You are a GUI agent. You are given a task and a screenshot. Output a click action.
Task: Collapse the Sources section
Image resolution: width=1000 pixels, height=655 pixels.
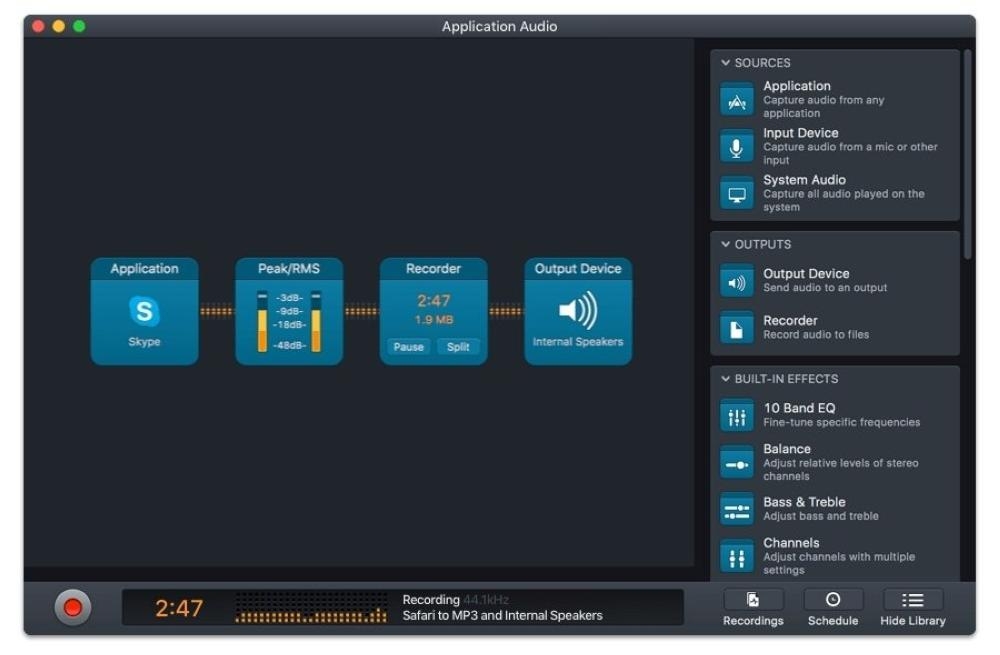(x=726, y=63)
